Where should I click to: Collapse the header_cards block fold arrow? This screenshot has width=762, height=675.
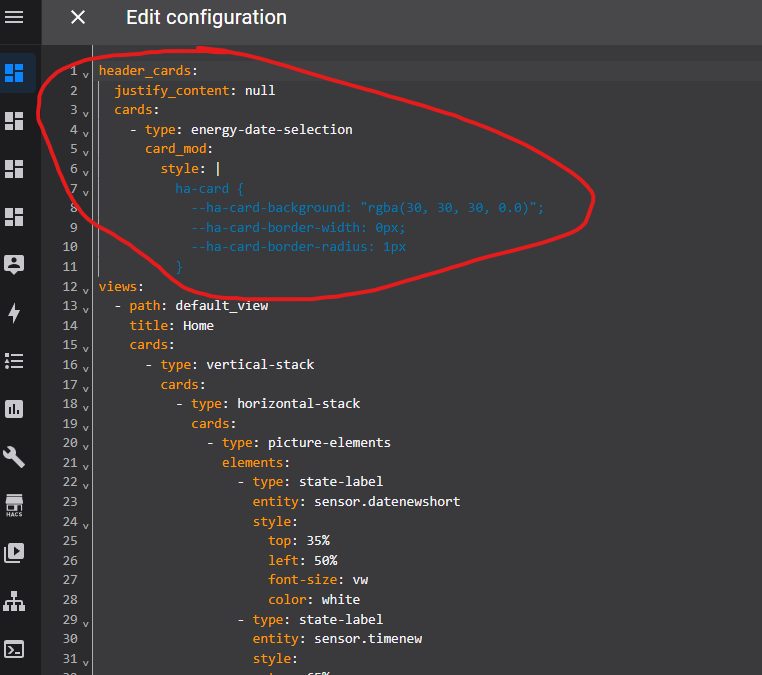(86, 74)
